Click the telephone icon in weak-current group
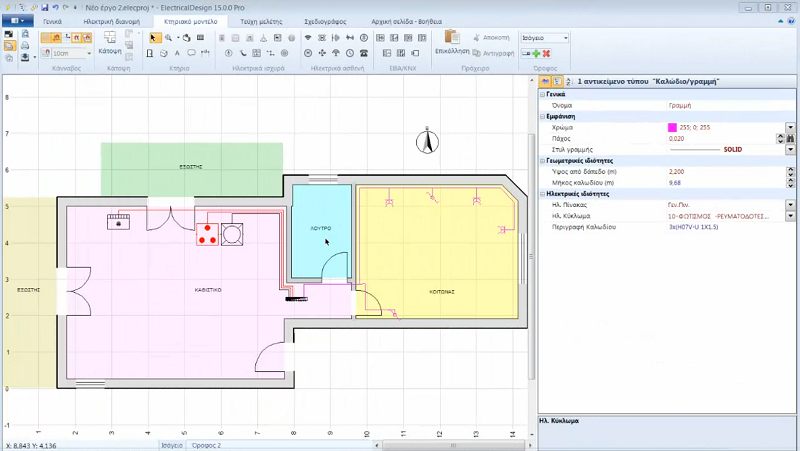800x451 pixels. (x=365, y=53)
